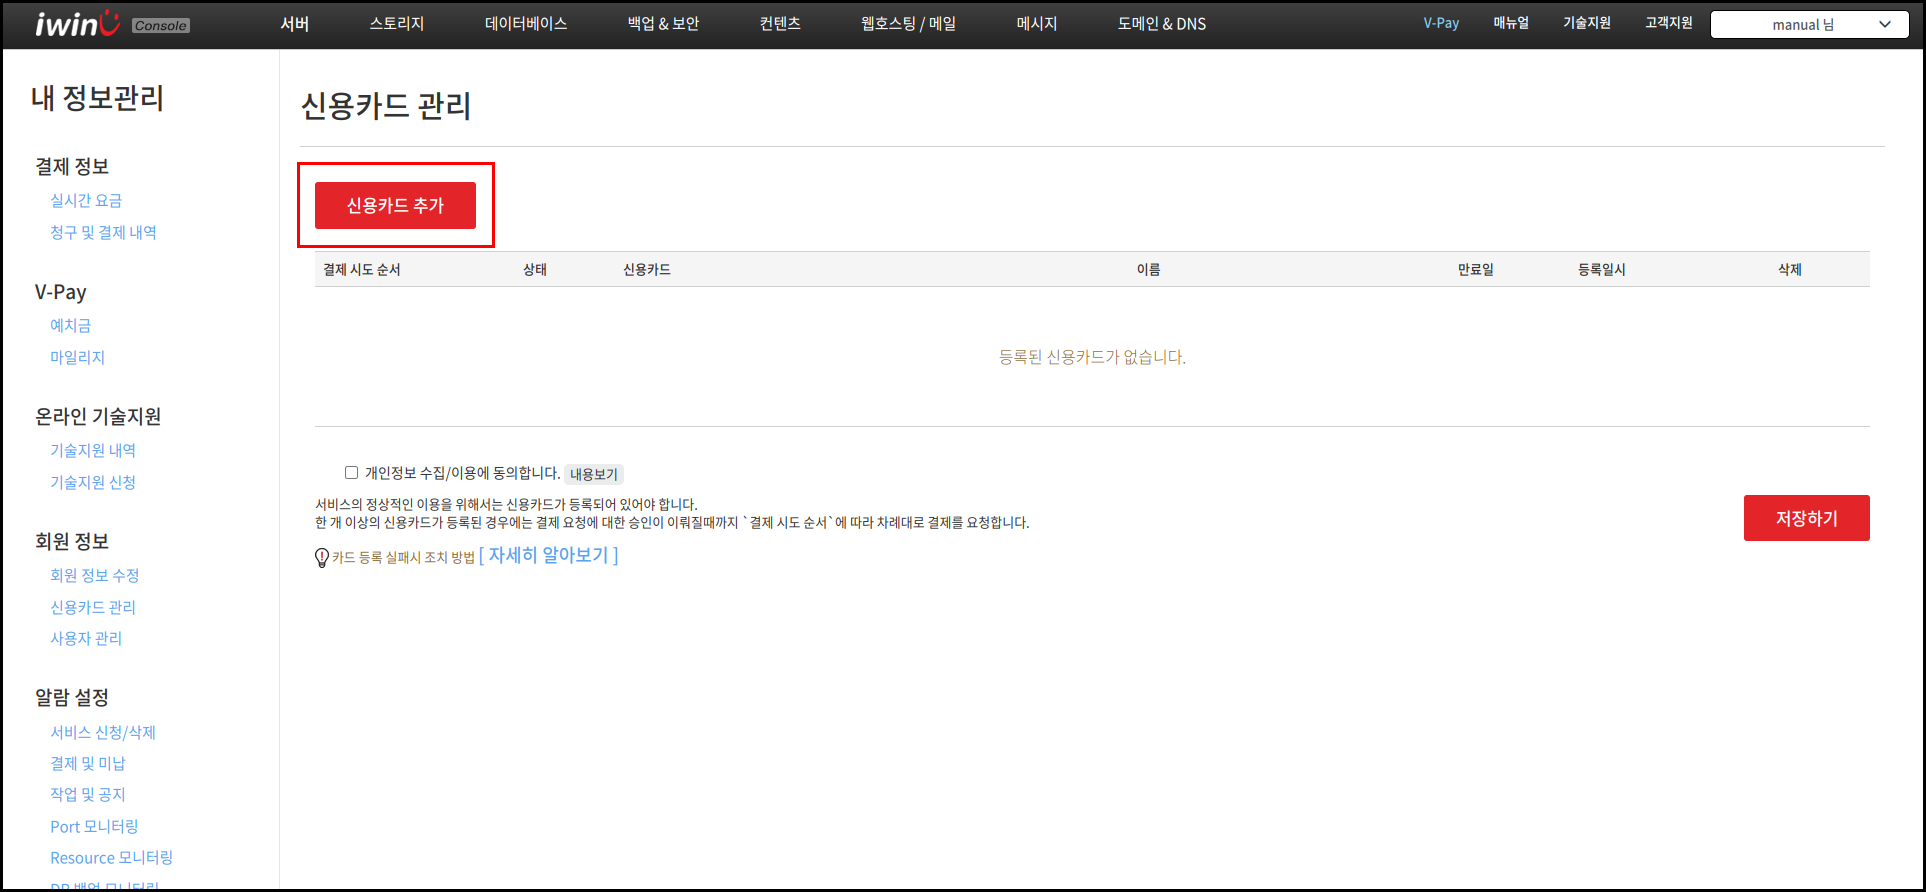Open the 백업 & 보안 menu
This screenshot has width=1926, height=892.
[663, 24]
